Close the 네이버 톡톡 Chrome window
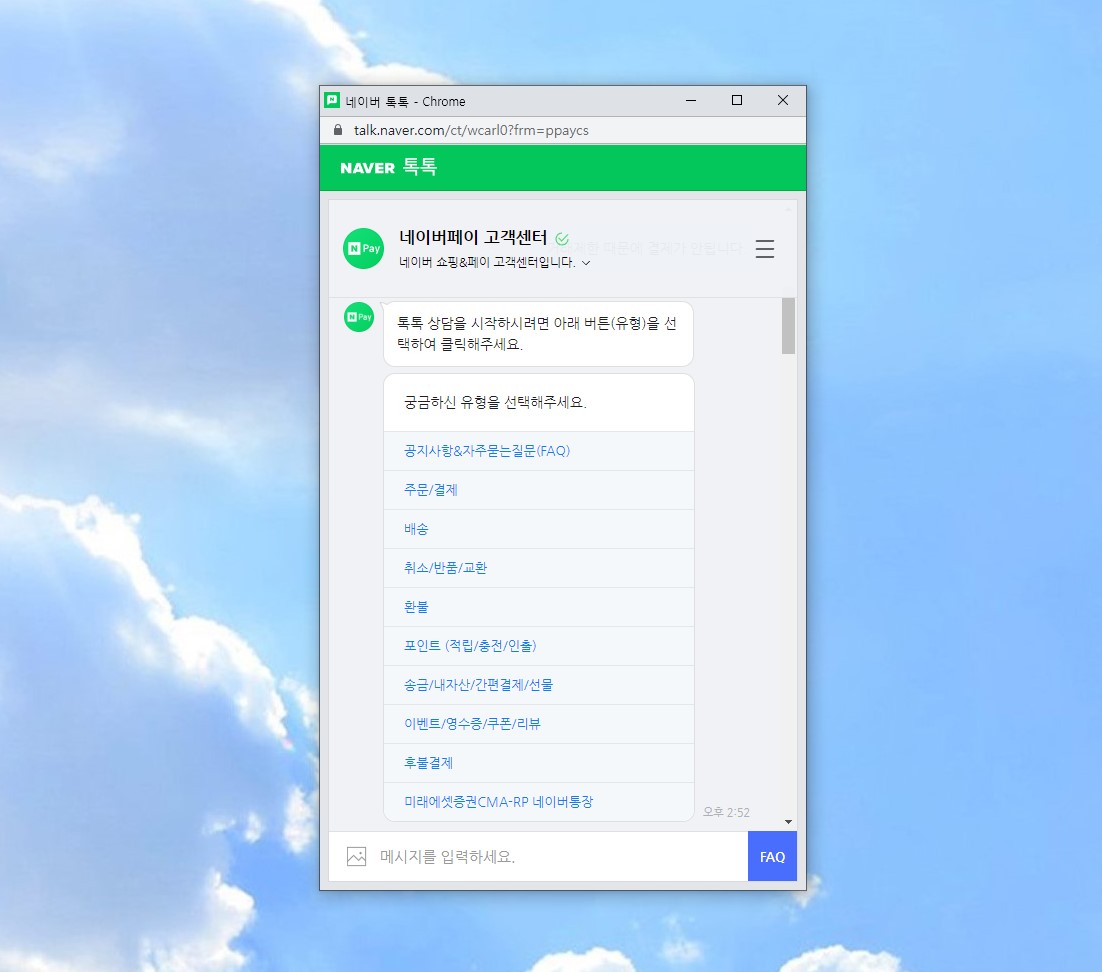This screenshot has width=1102, height=972. (783, 101)
